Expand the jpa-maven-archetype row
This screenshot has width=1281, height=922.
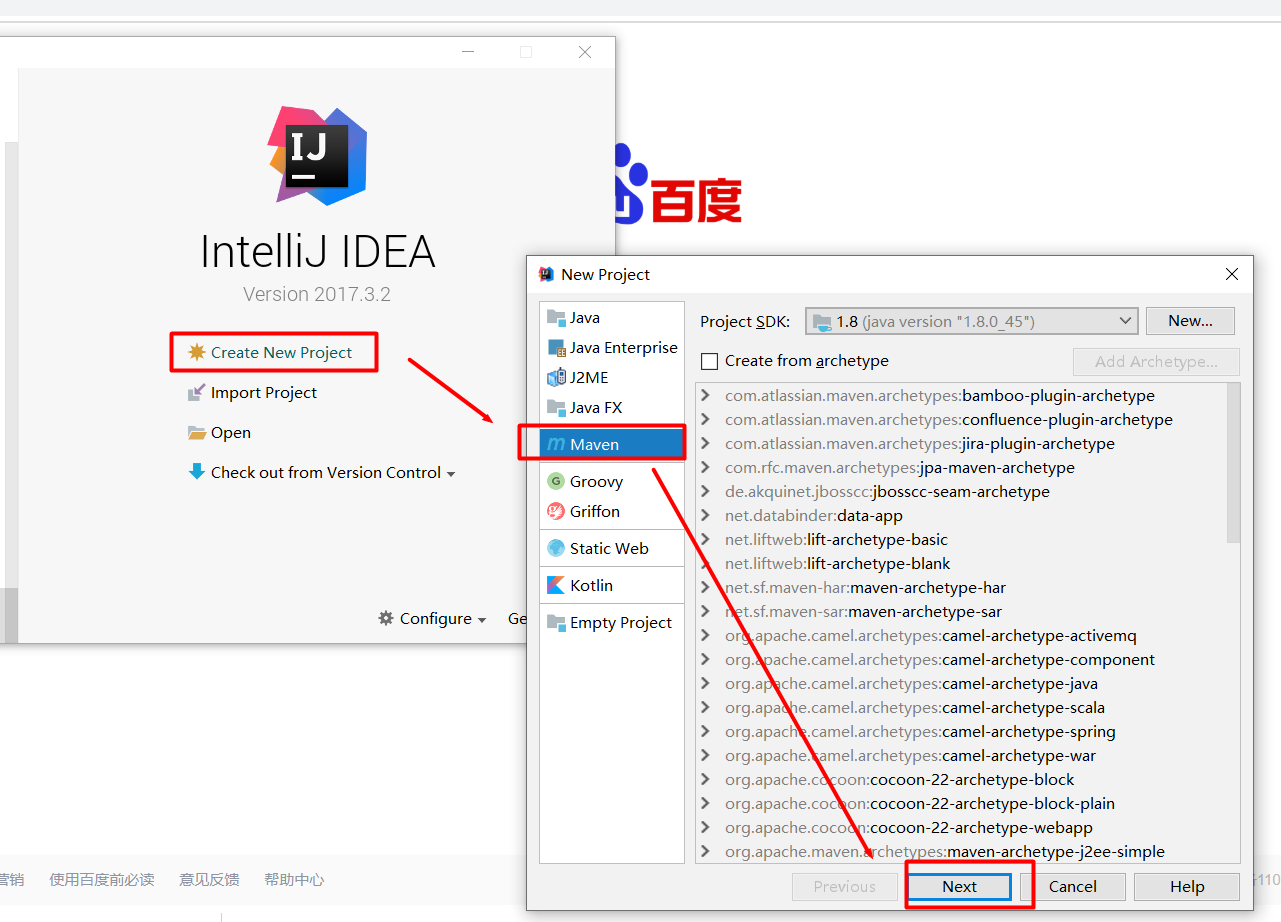[706, 468]
